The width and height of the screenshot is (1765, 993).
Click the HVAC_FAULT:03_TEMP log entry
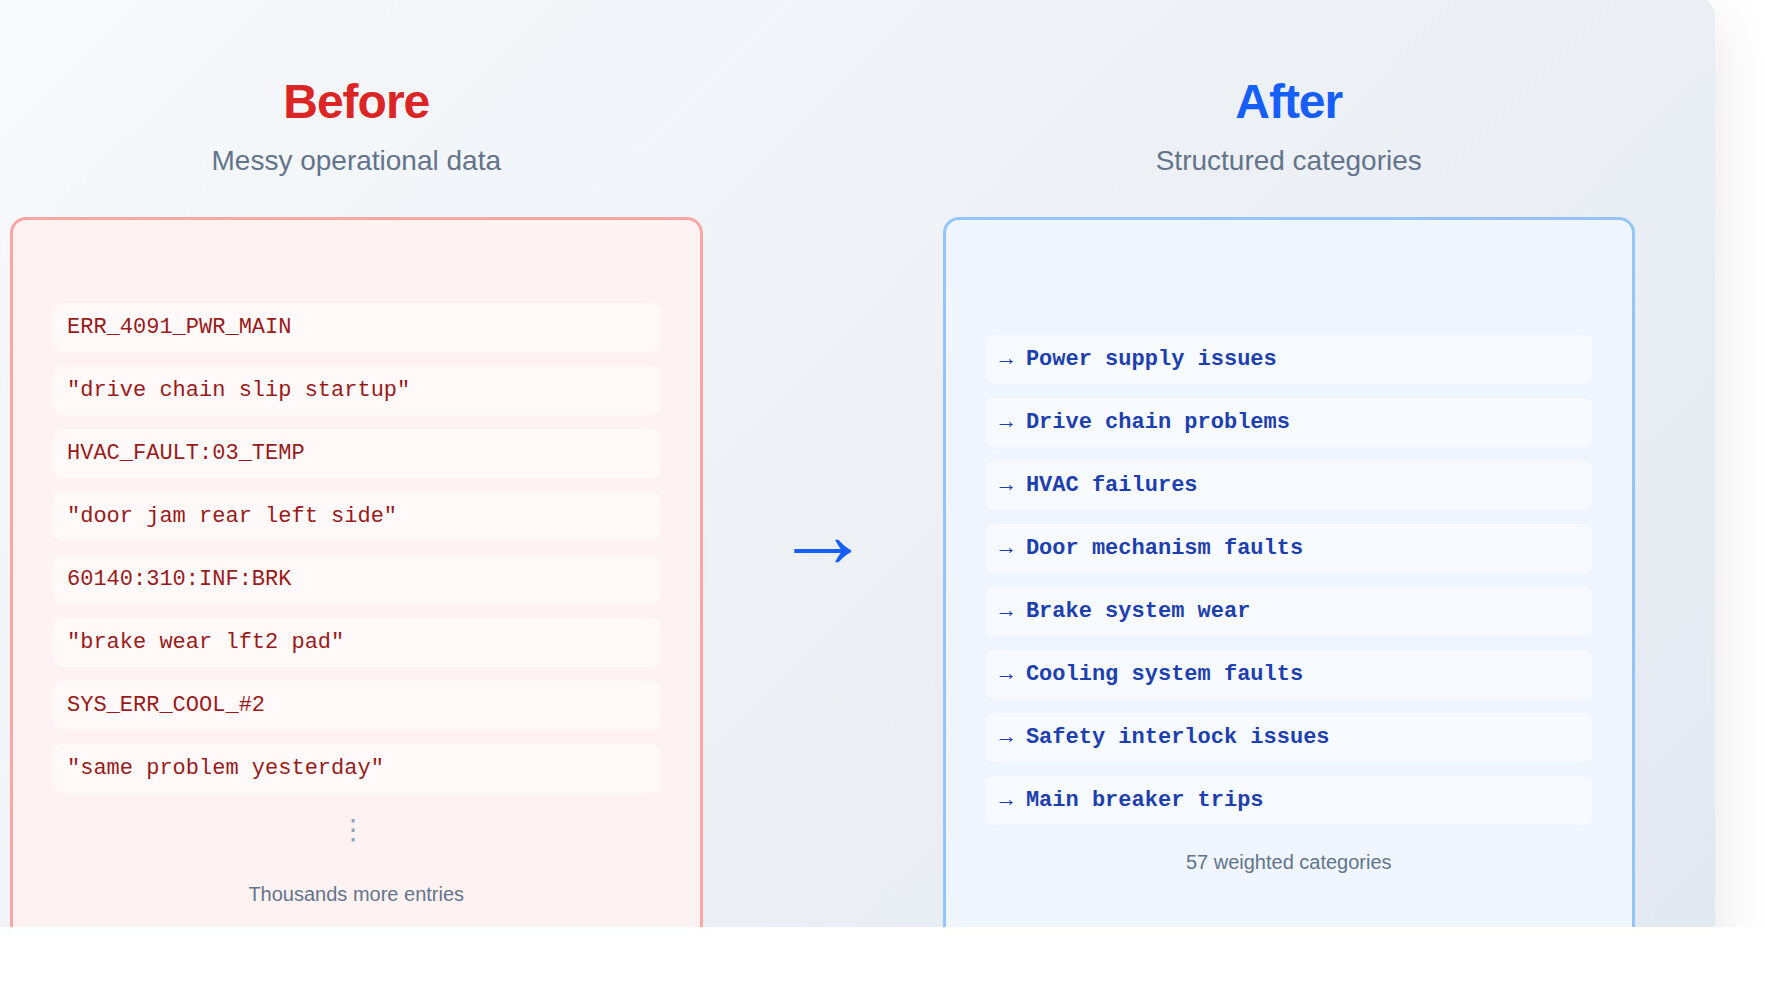[x=185, y=453]
